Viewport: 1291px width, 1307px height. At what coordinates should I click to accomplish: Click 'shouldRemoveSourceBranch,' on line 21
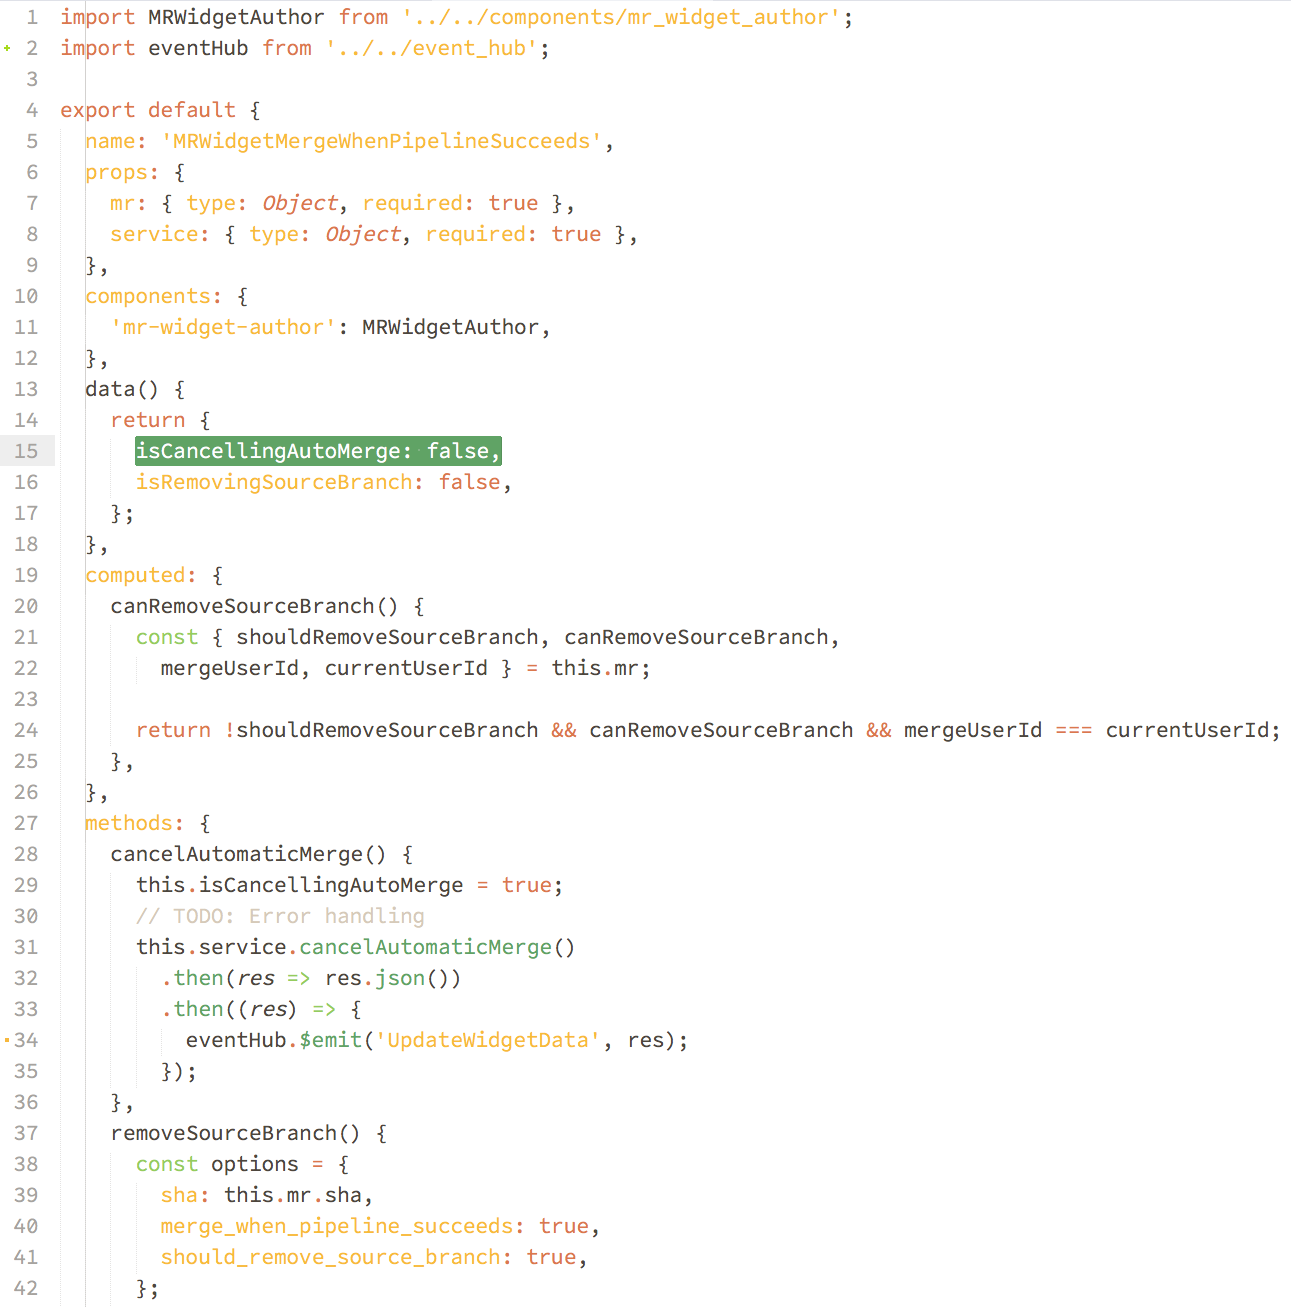click(x=393, y=637)
